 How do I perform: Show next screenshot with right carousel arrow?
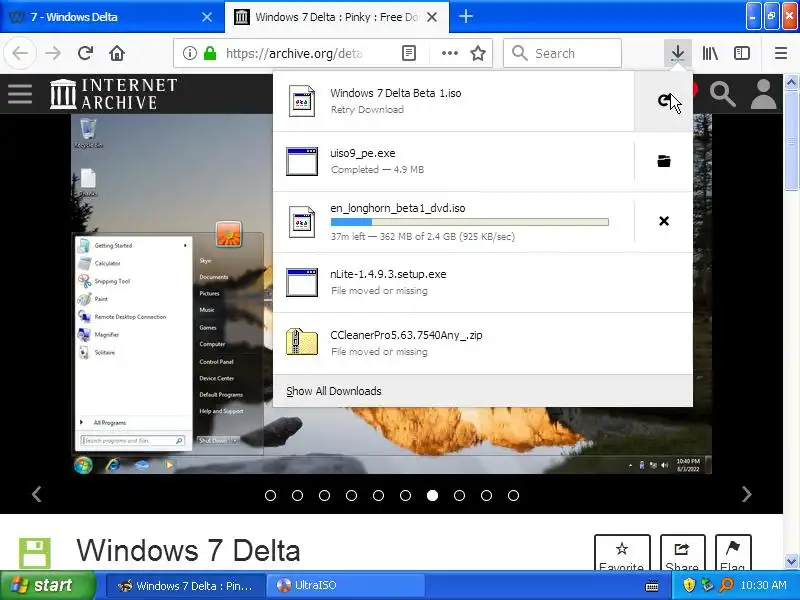(746, 494)
